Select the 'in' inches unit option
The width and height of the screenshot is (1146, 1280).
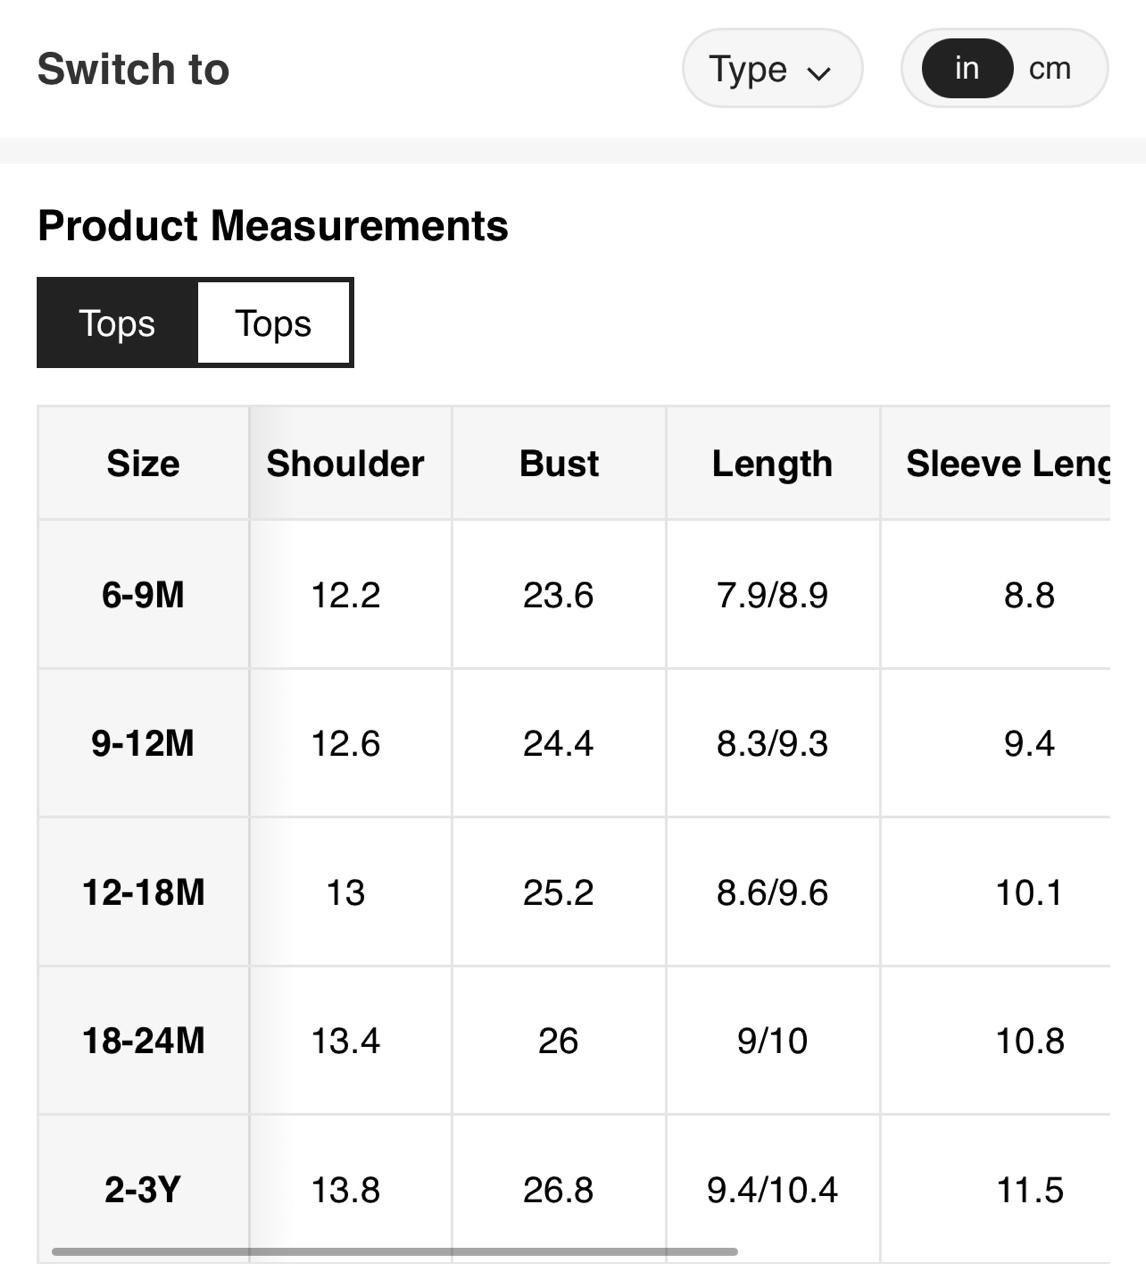click(x=966, y=69)
